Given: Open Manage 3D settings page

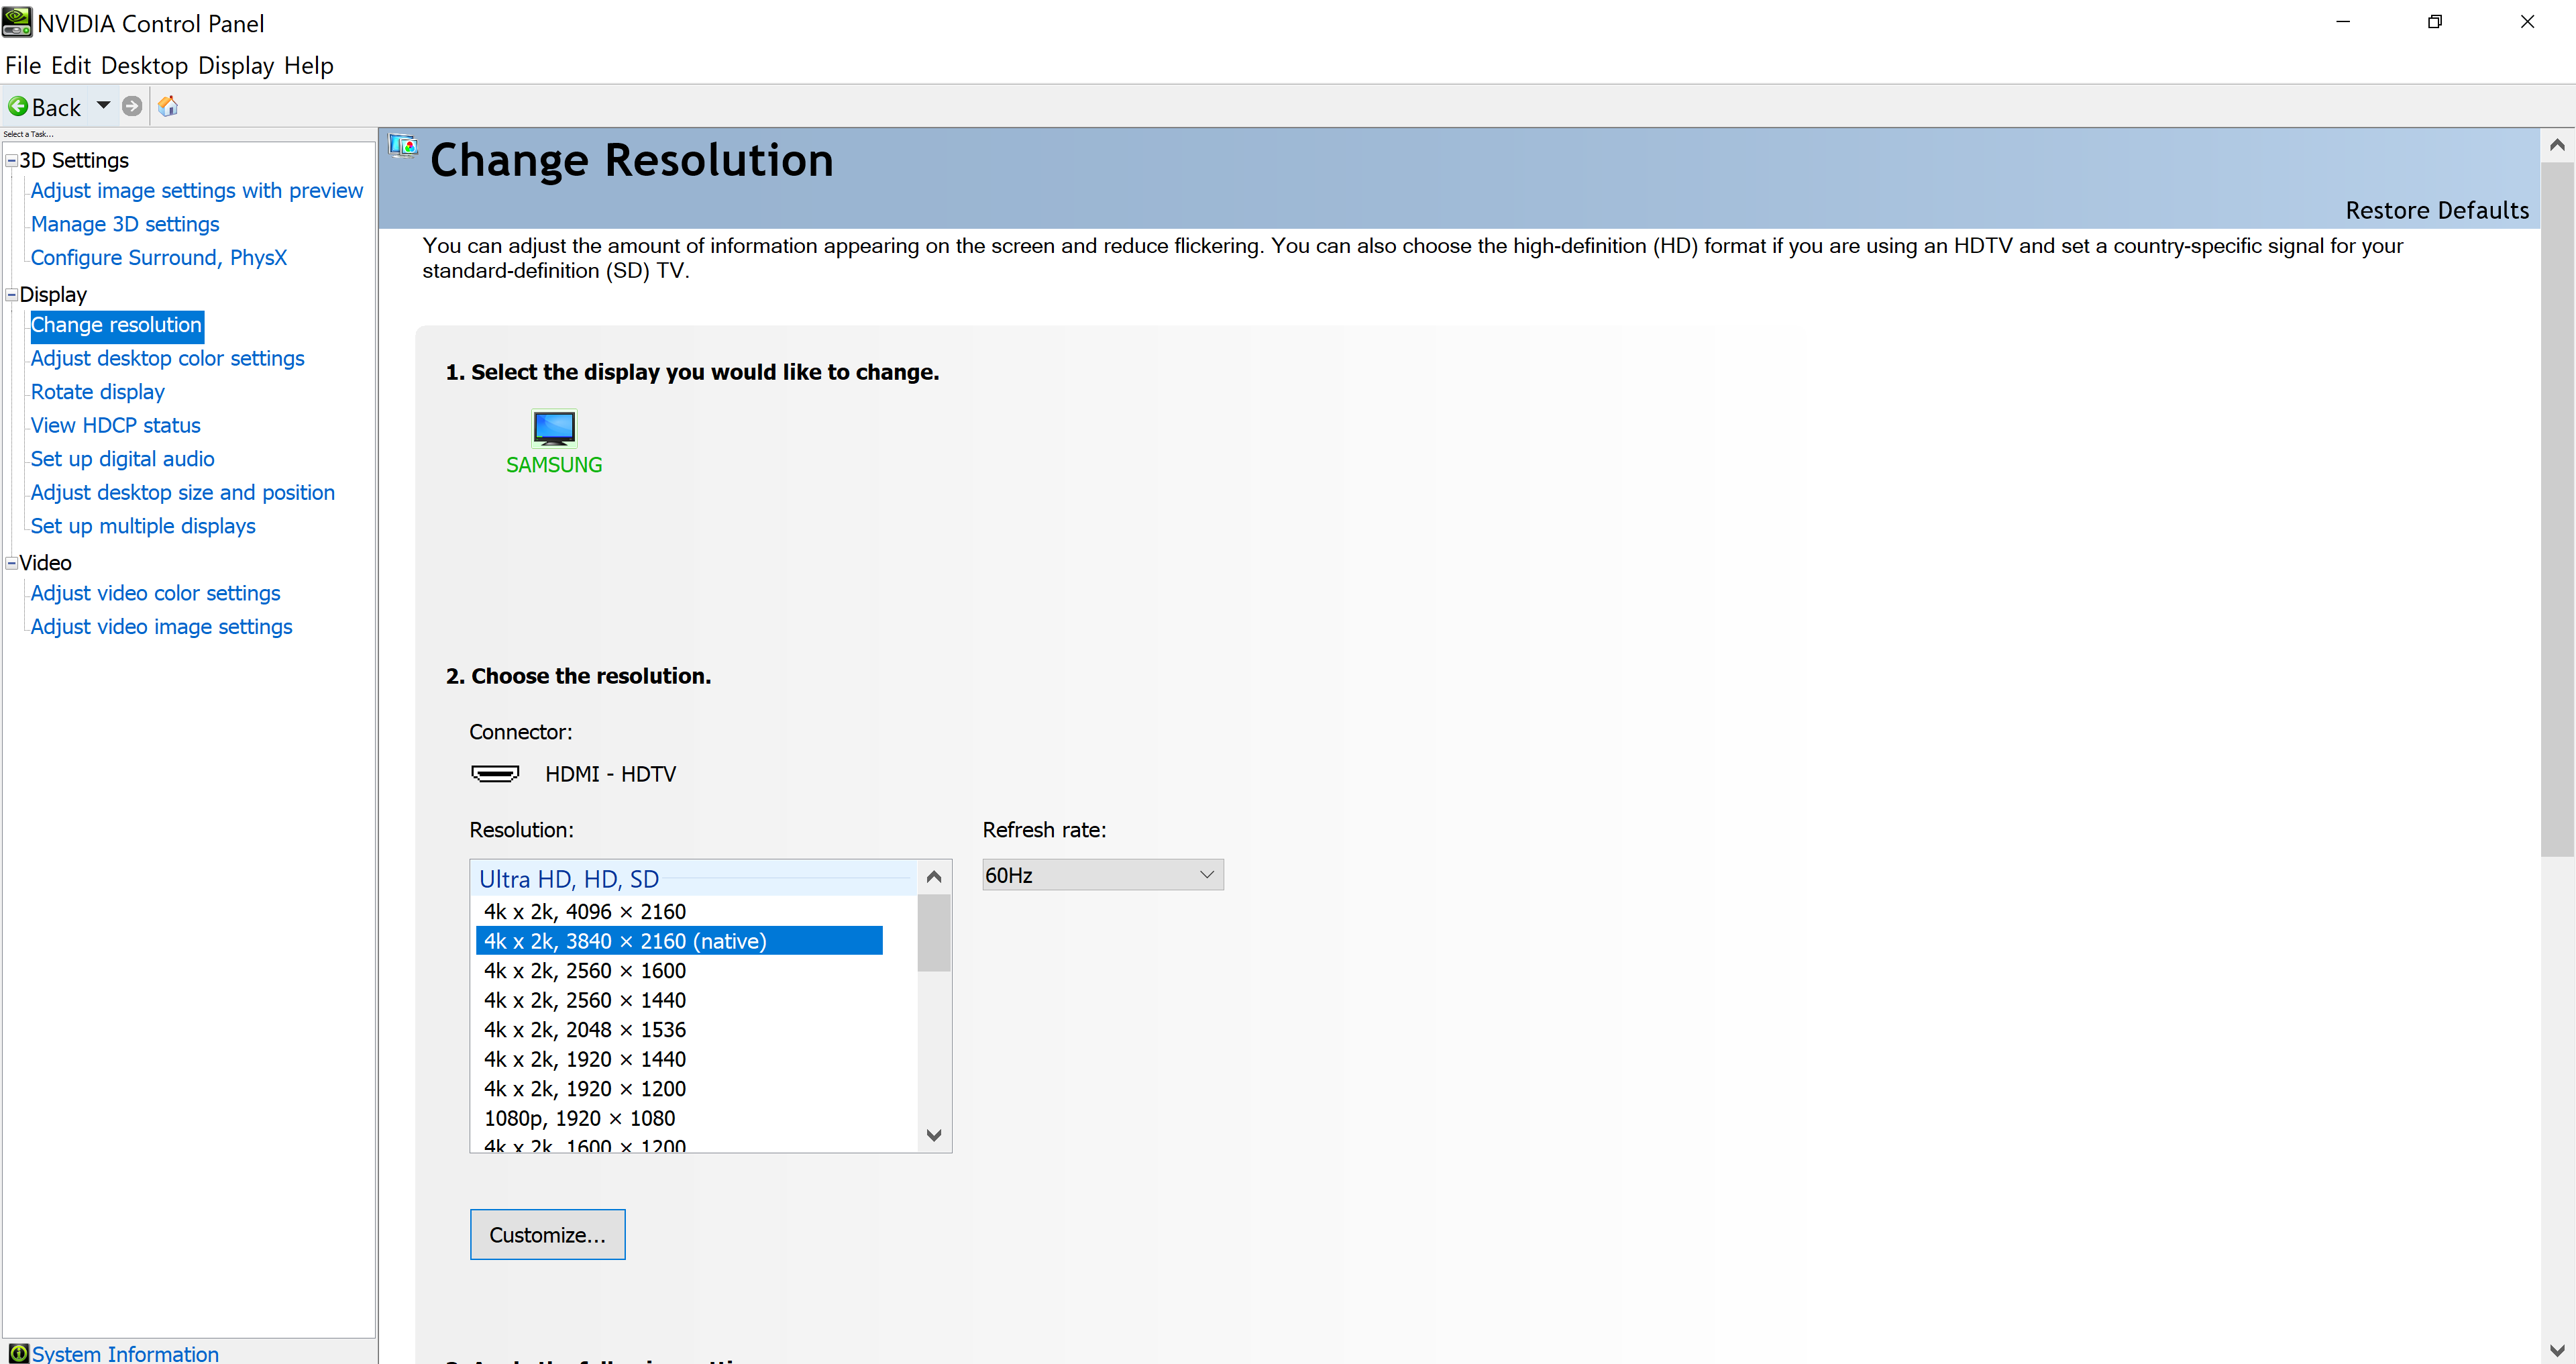Looking at the screenshot, I should 125,224.
